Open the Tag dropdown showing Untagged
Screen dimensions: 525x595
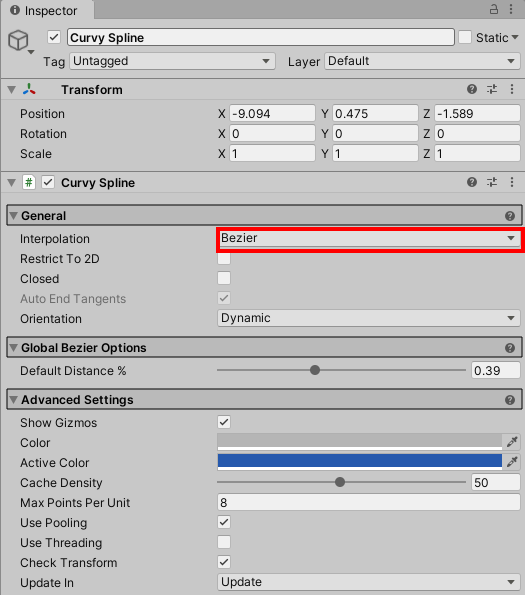point(172,61)
